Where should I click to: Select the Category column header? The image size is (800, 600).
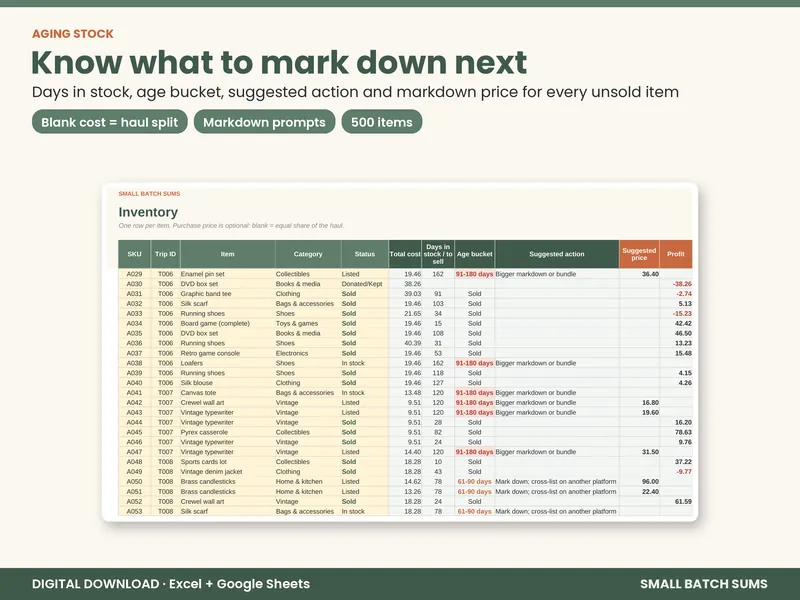(308, 254)
